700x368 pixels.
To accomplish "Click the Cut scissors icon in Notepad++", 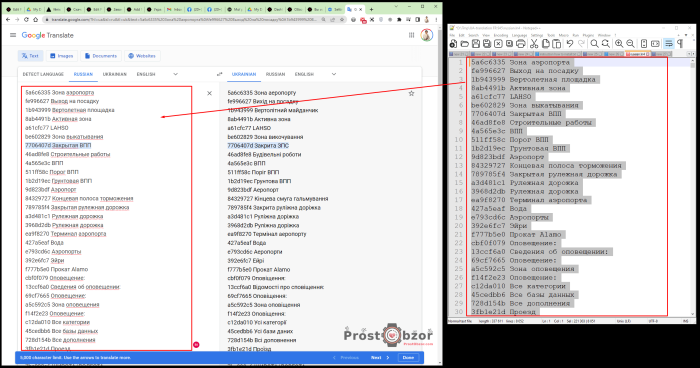I will 533,43.
